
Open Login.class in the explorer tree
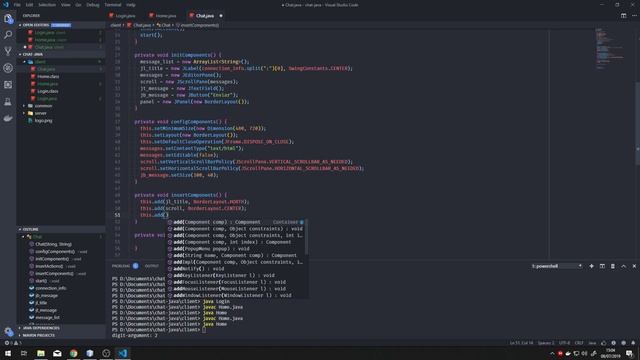(48, 91)
